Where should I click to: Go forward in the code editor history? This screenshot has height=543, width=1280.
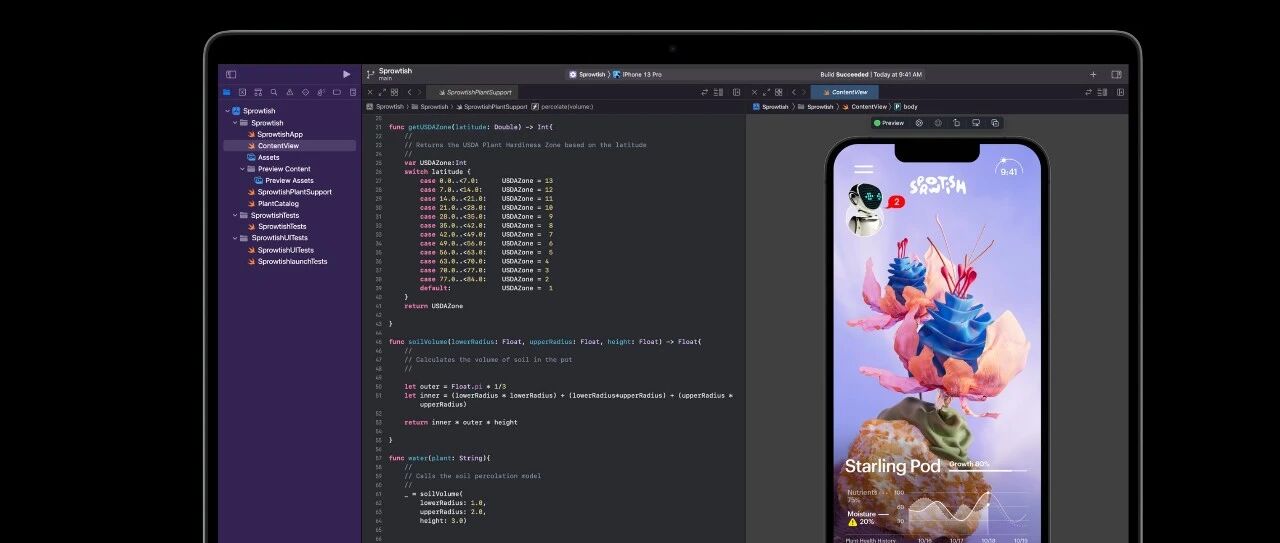[421, 92]
